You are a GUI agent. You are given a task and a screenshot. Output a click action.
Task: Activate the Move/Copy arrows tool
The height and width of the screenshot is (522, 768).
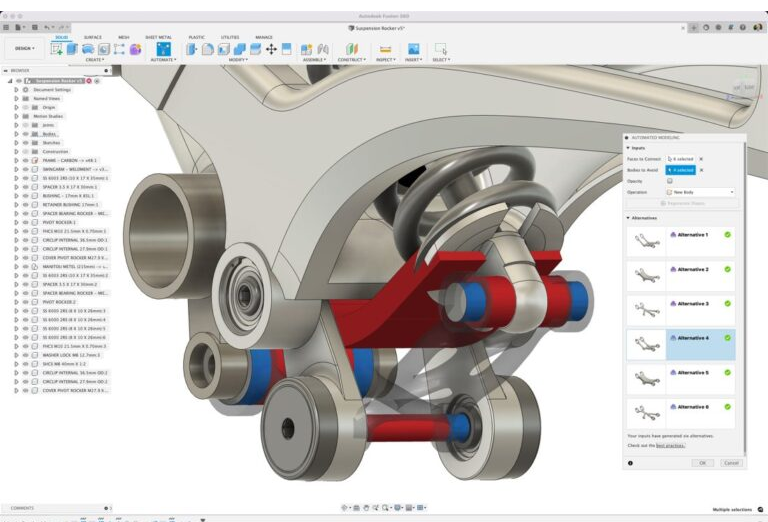[271, 49]
